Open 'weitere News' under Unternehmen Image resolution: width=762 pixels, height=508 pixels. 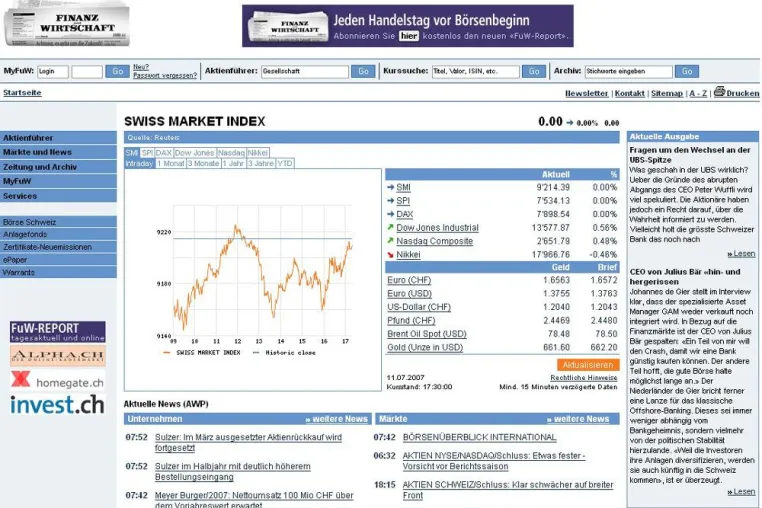(336, 419)
